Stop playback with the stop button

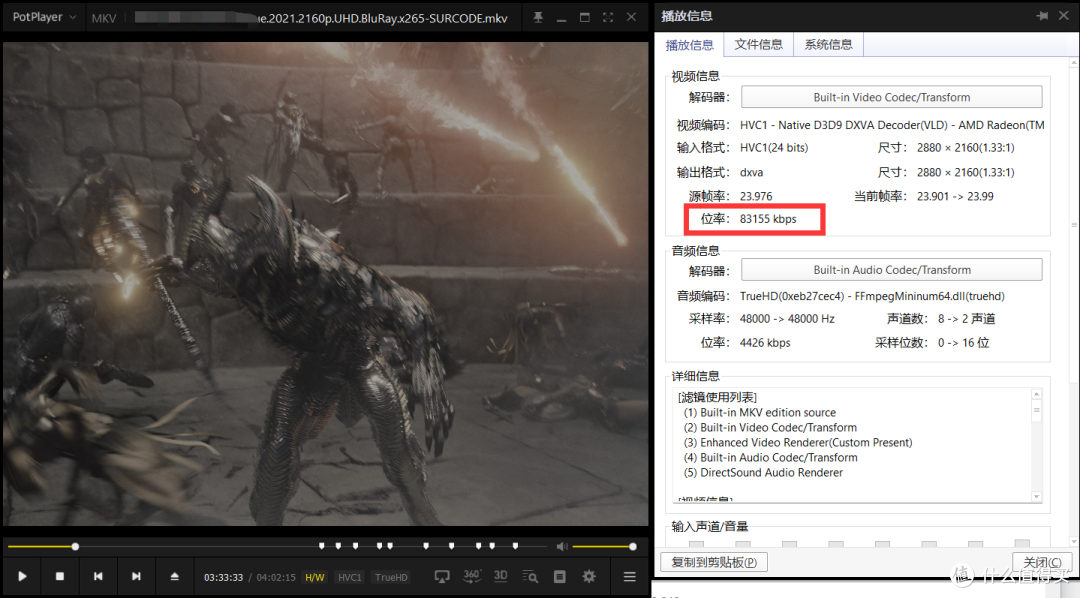60,577
